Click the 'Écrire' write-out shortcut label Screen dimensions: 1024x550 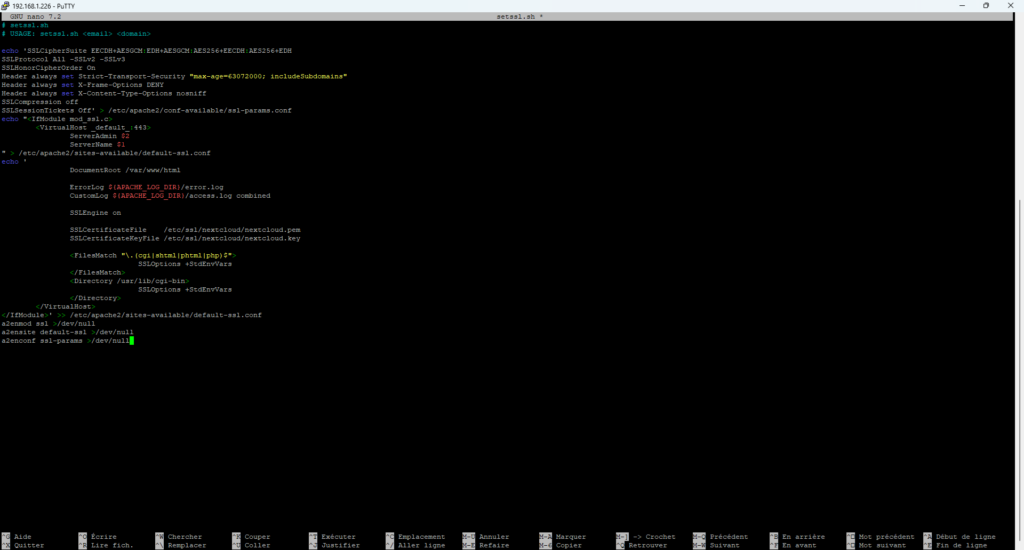(x=103, y=537)
